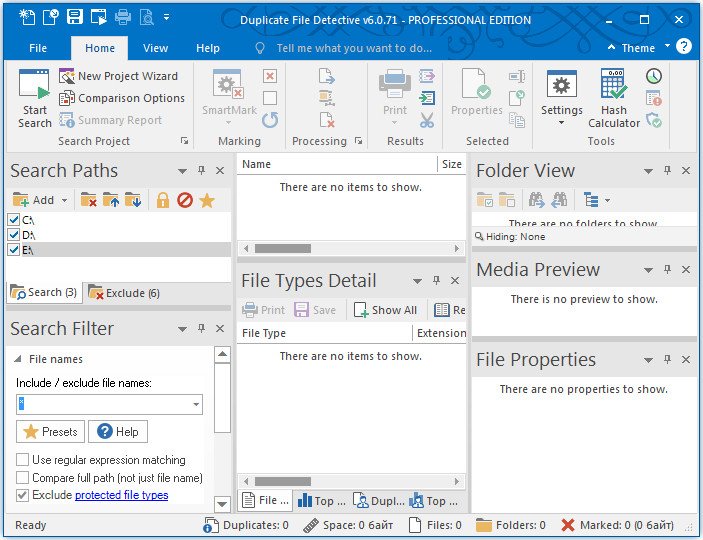Pin the Search Paths panel

click(201, 170)
